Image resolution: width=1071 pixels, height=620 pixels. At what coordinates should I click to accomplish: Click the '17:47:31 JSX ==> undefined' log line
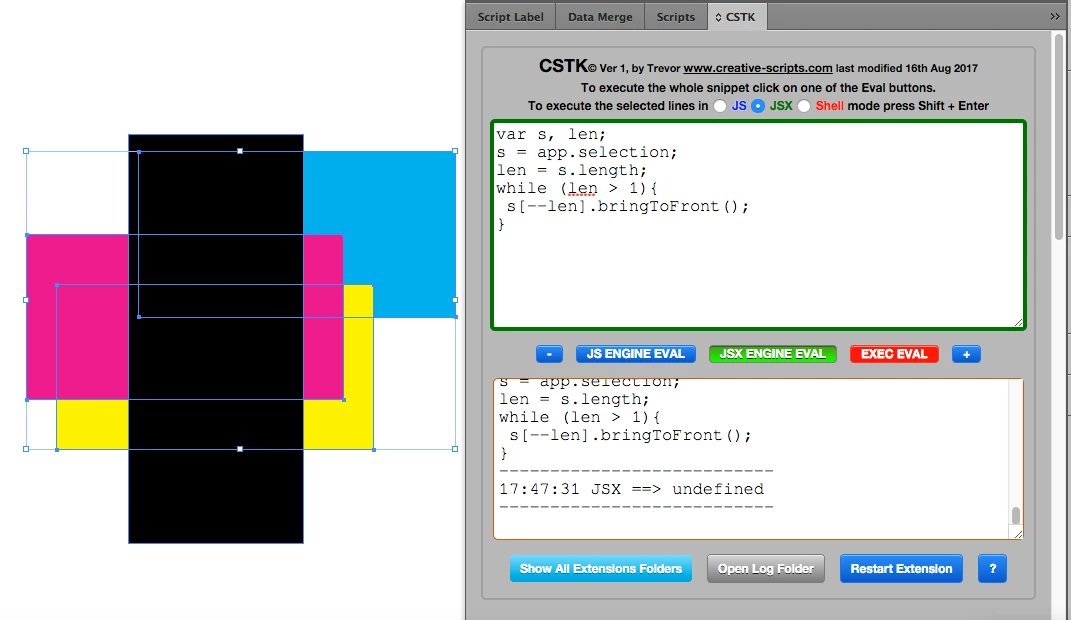tap(631, 489)
